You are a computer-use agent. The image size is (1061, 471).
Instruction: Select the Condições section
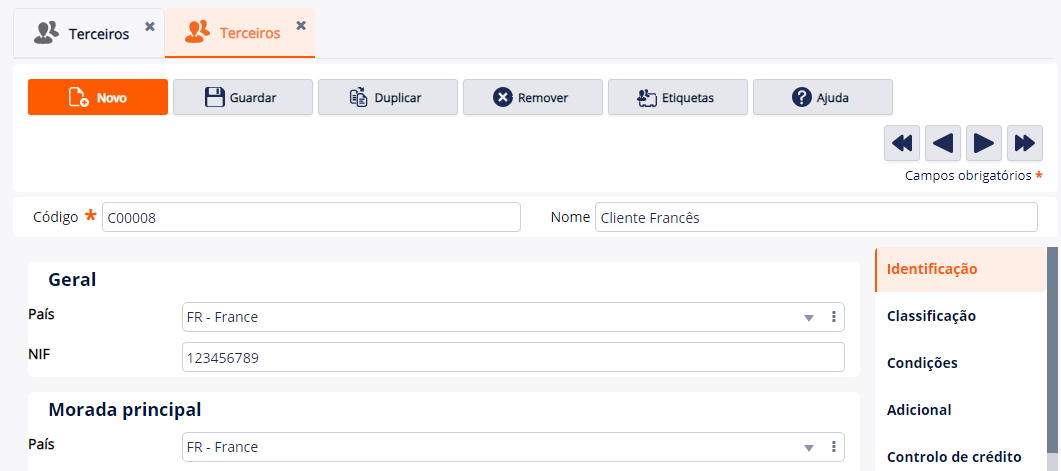pyautogui.click(x=922, y=363)
